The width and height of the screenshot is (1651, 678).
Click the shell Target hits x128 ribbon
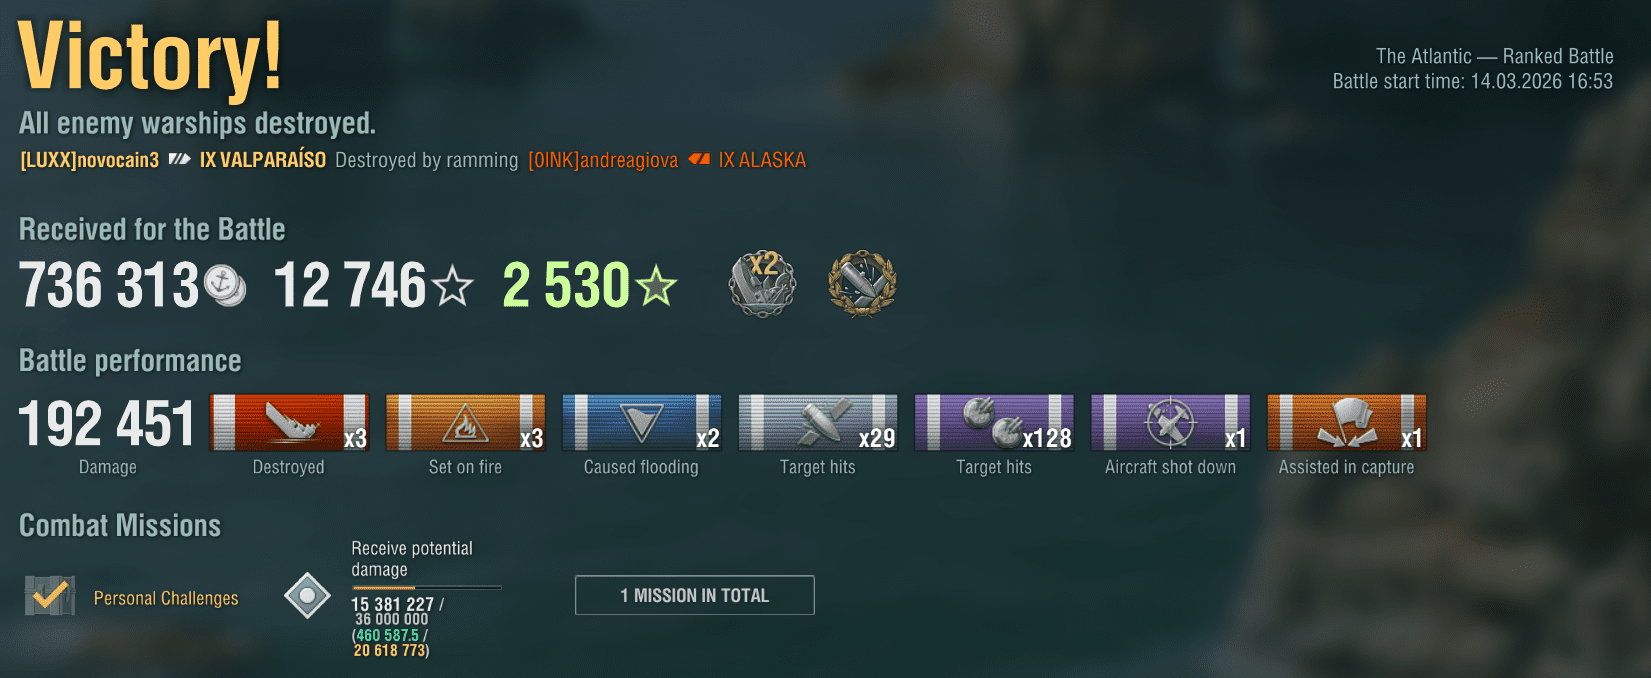(x=994, y=423)
